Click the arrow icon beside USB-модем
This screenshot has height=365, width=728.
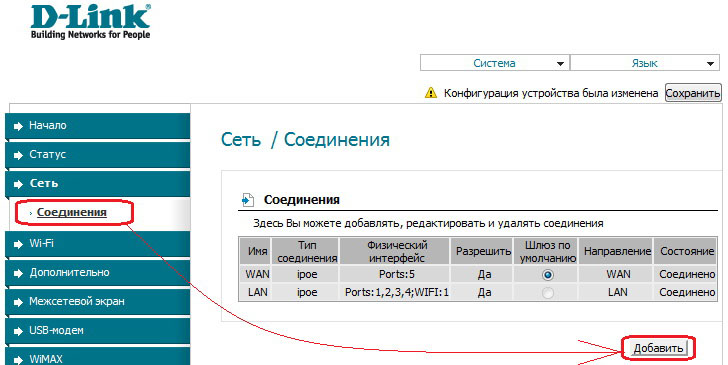(x=18, y=331)
